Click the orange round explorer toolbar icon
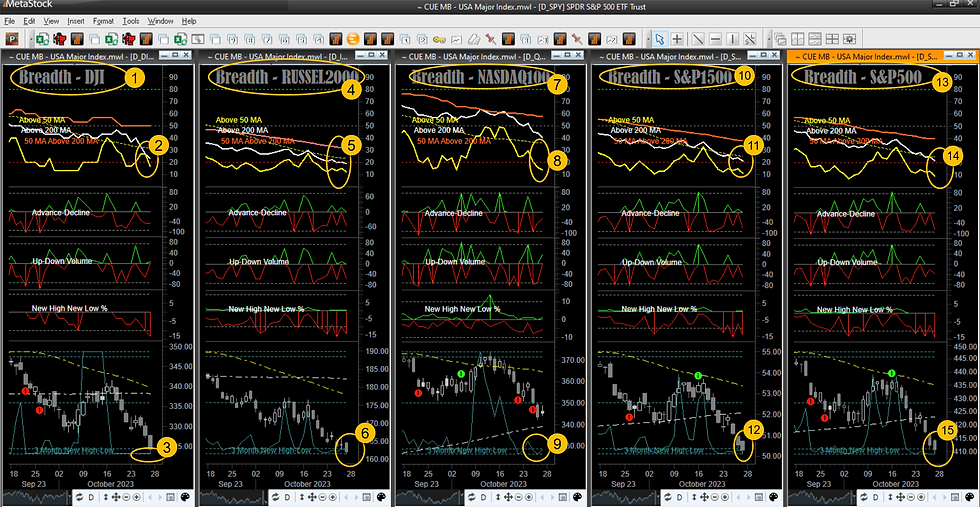 pyautogui.click(x=353, y=39)
